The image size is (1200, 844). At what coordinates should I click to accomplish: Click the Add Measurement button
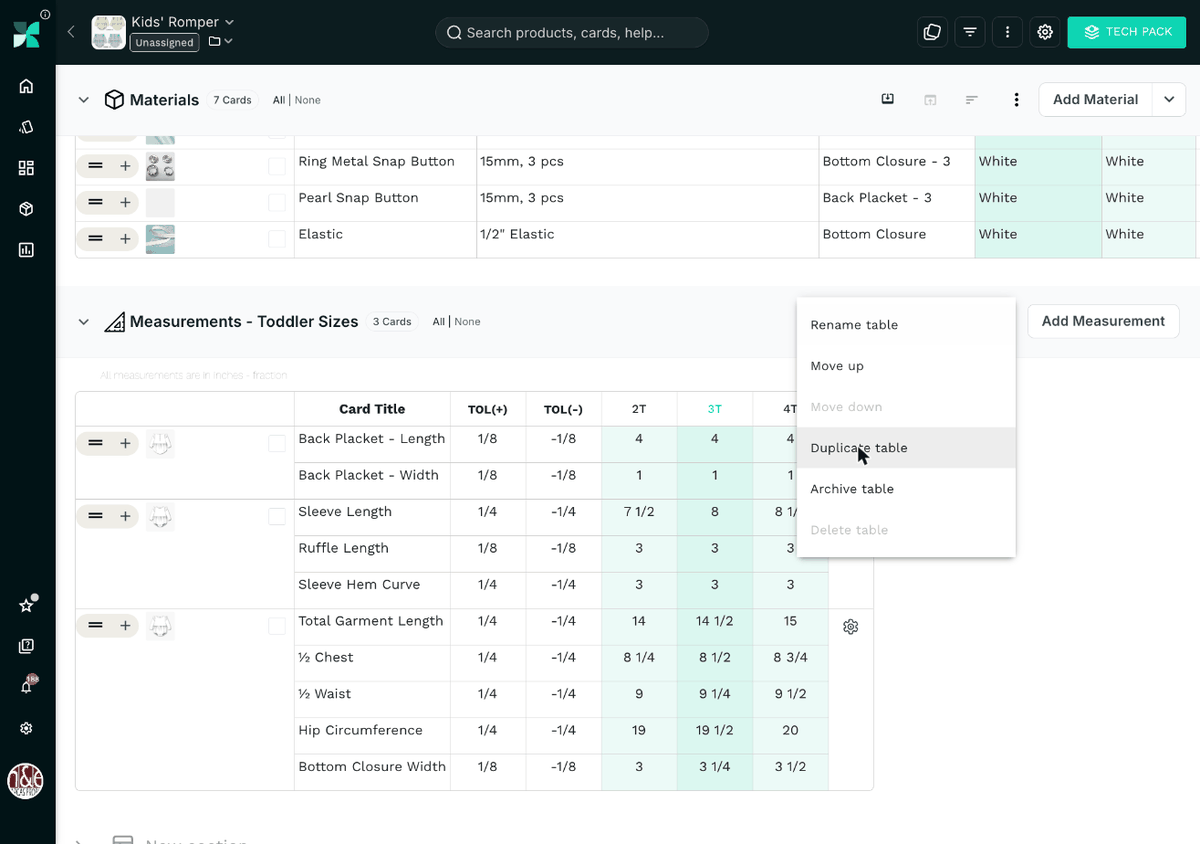[x=1103, y=321]
